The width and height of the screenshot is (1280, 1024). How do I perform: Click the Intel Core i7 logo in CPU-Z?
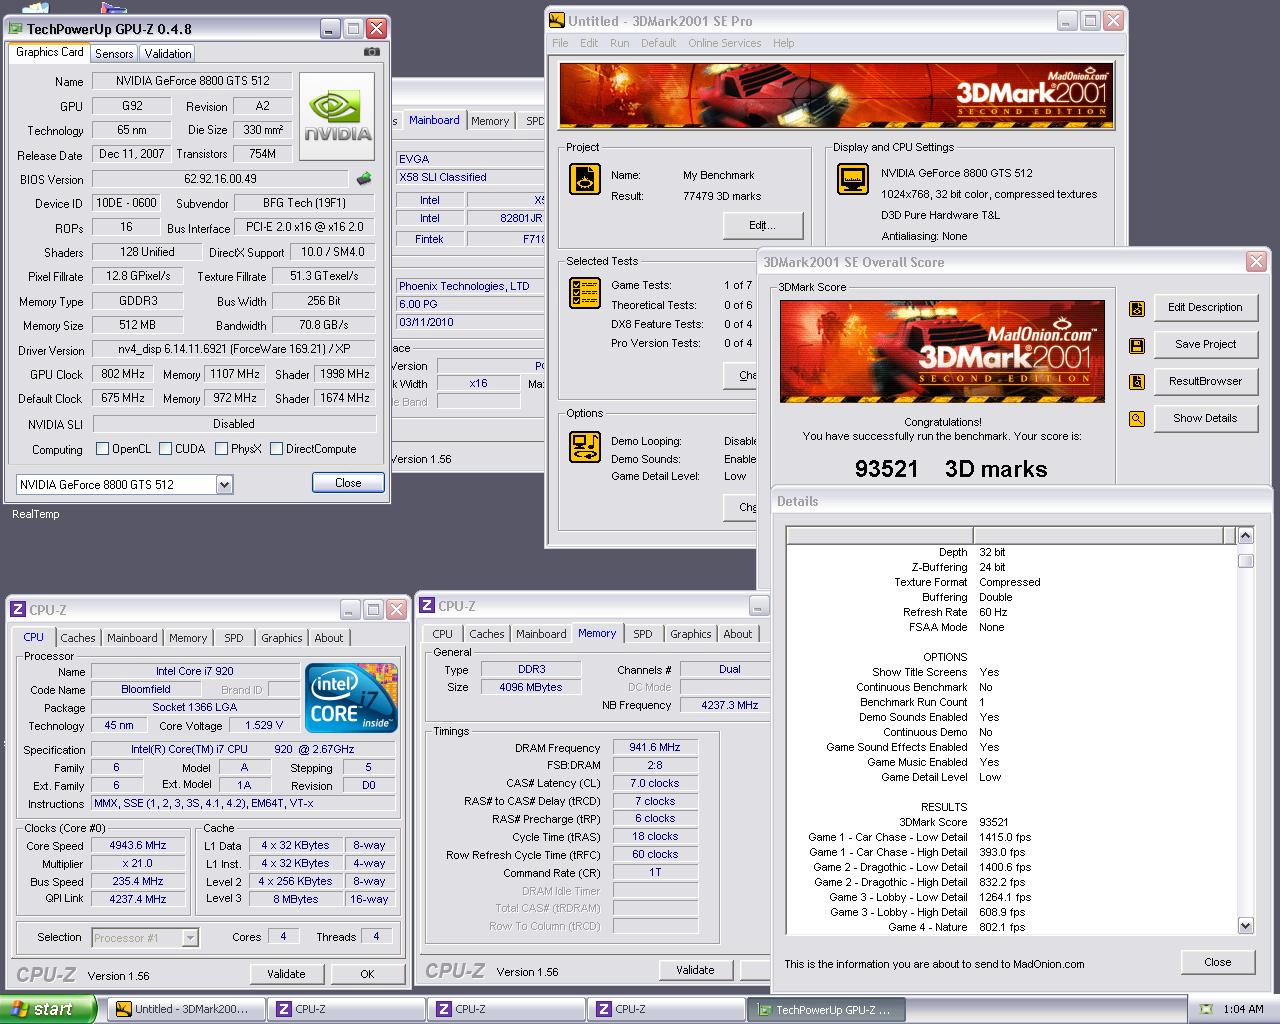click(x=351, y=697)
